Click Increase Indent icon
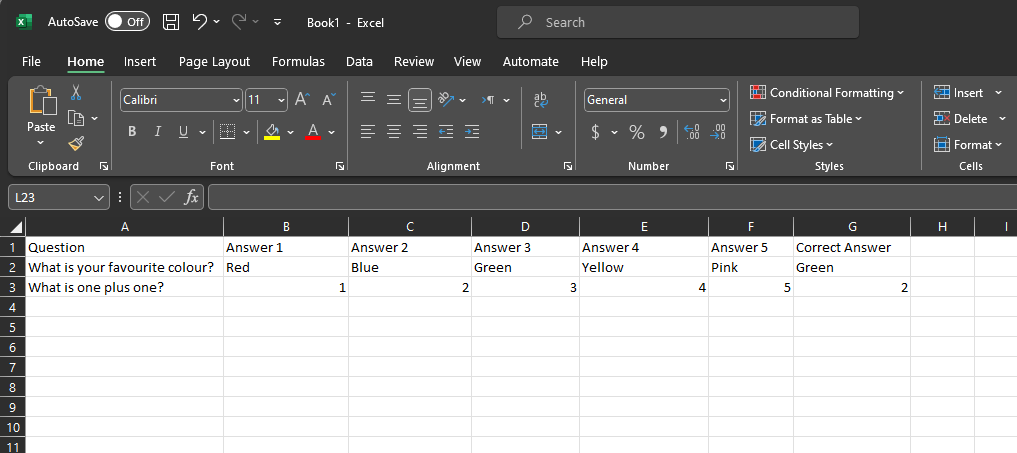 (x=472, y=132)
